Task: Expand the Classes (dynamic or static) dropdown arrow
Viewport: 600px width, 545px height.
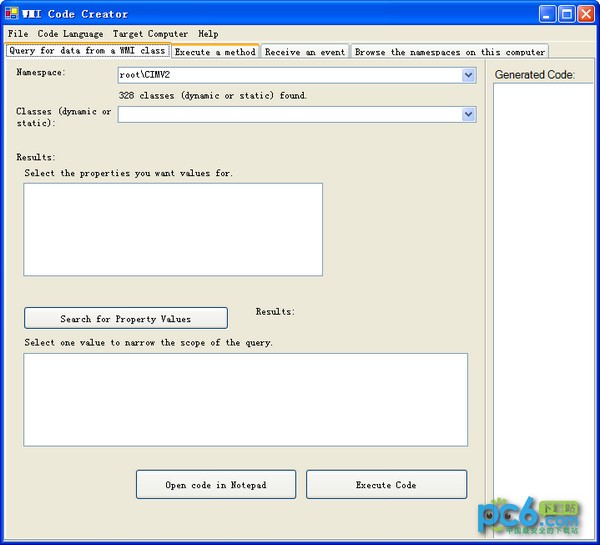Action: [x=468, y=114]
